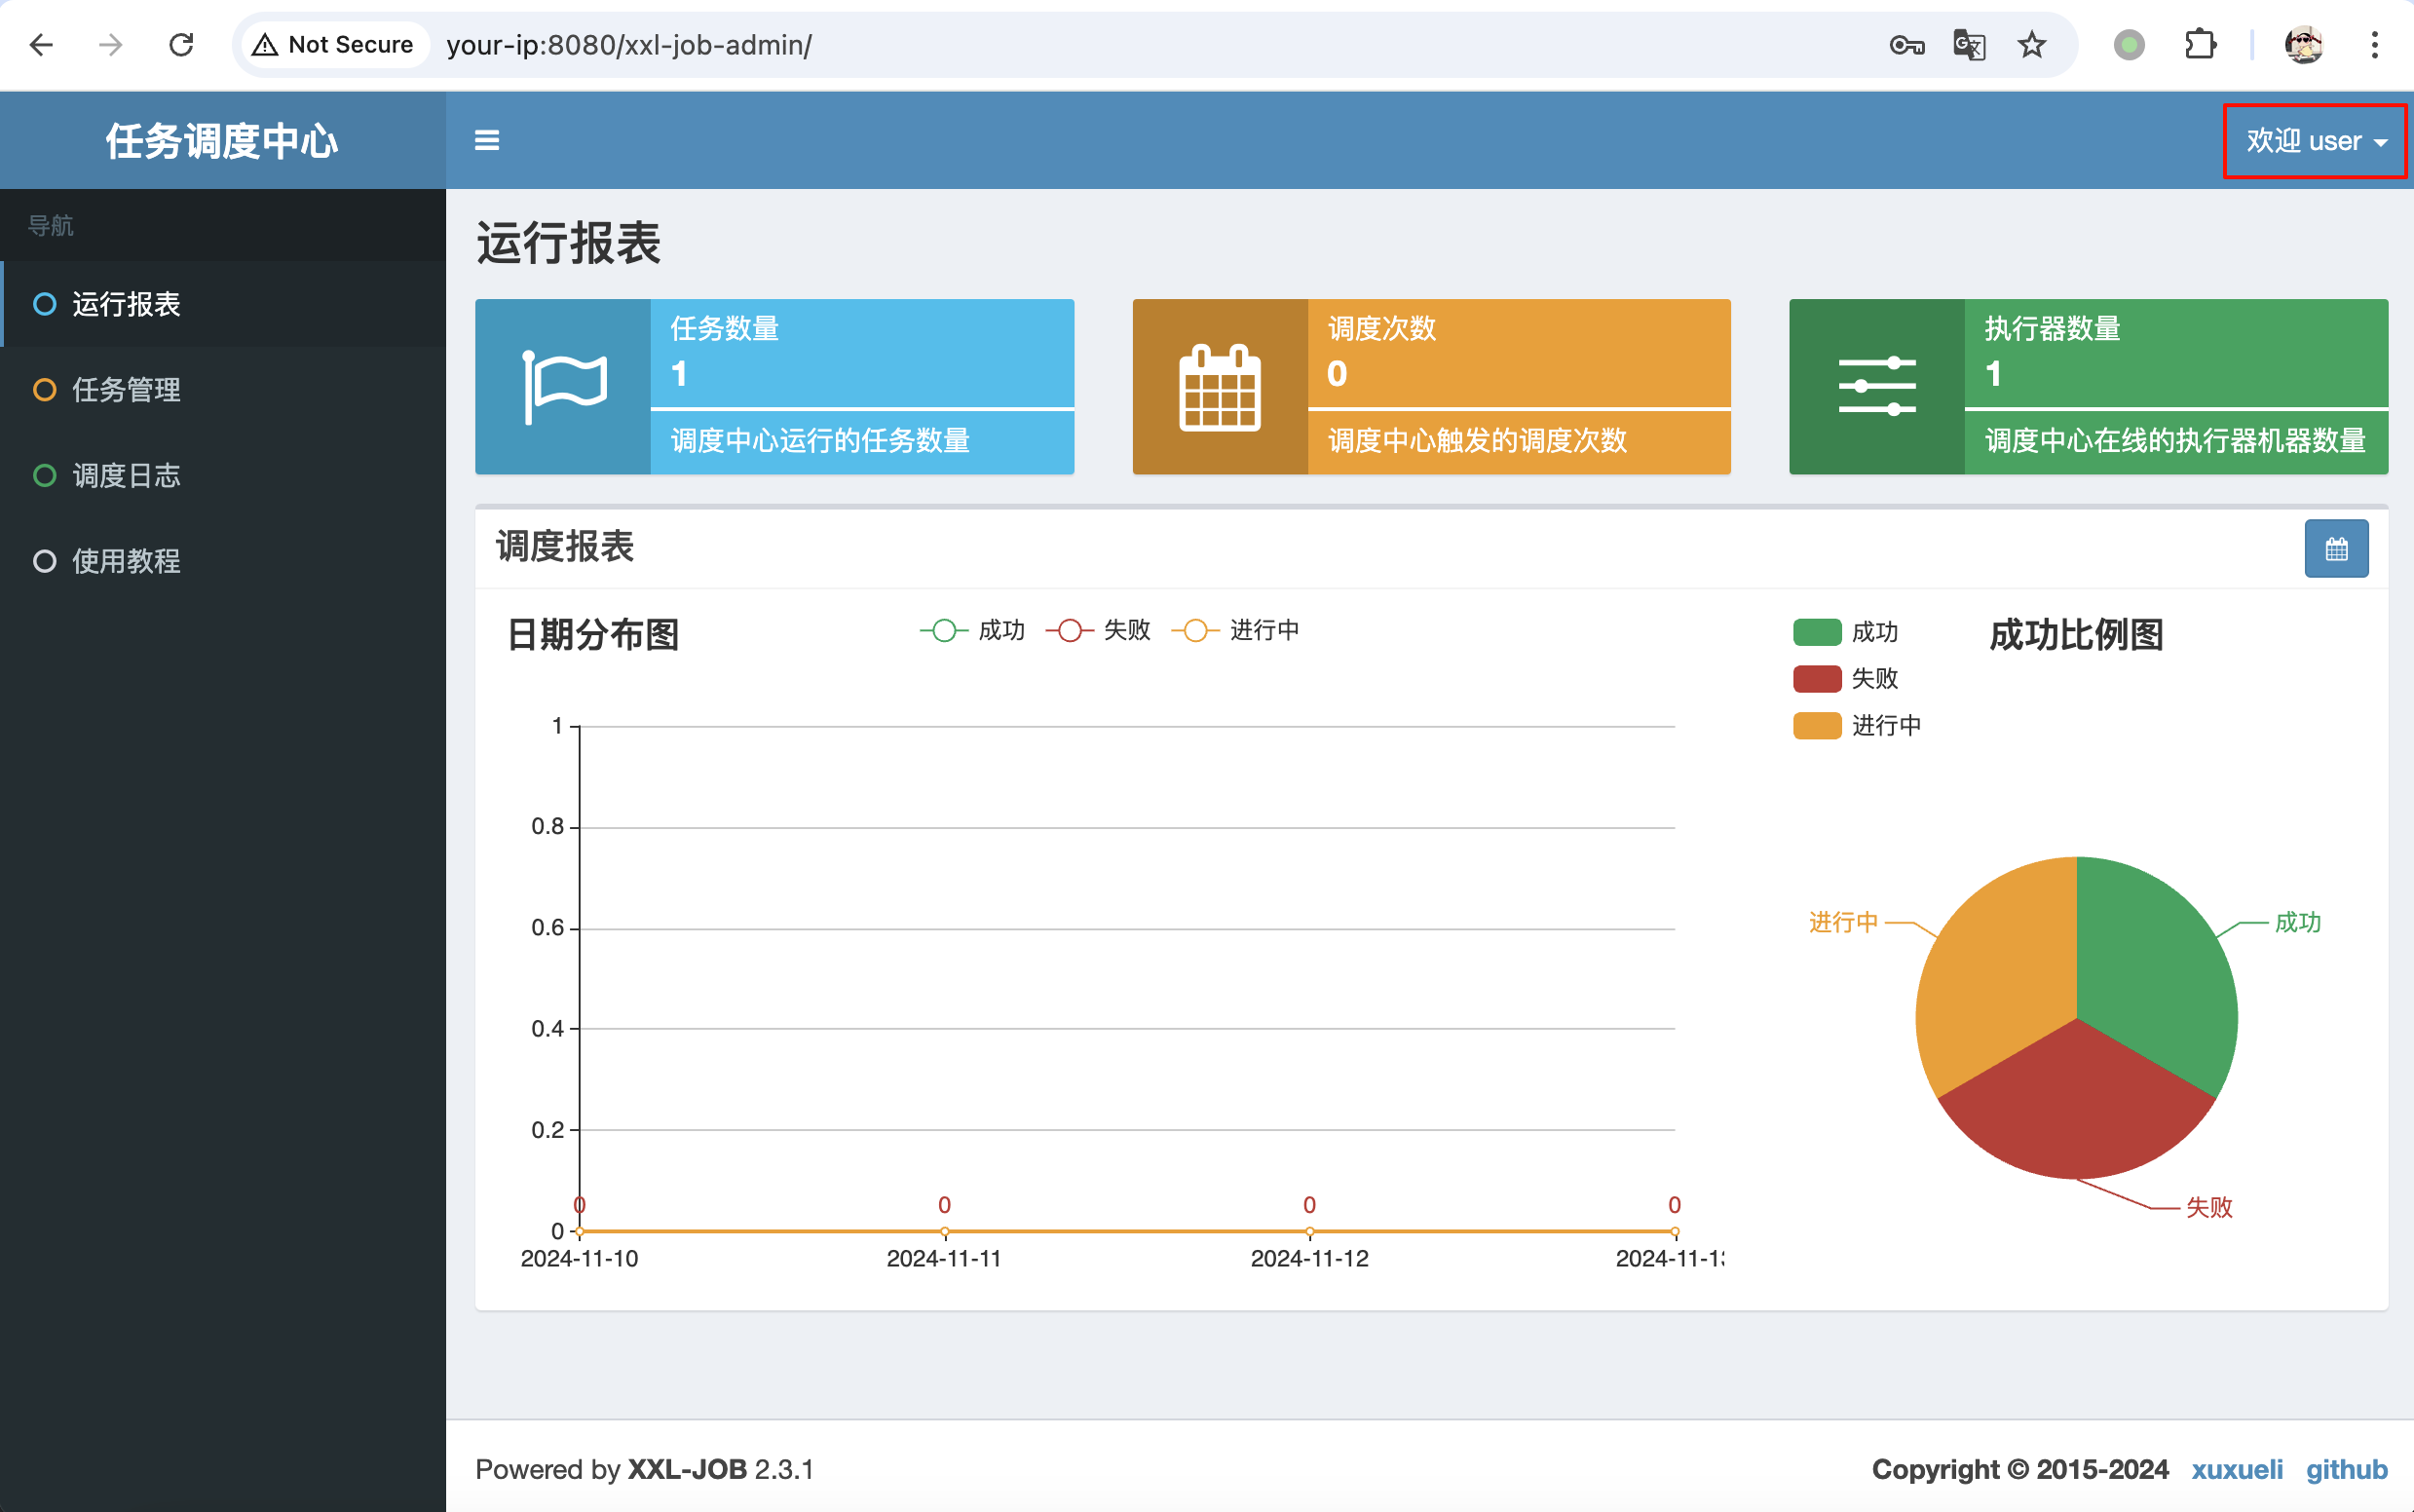Open the 任务管理 navigation item
The height and width of the screenshot is (1512, 2414).
point(126,389)
